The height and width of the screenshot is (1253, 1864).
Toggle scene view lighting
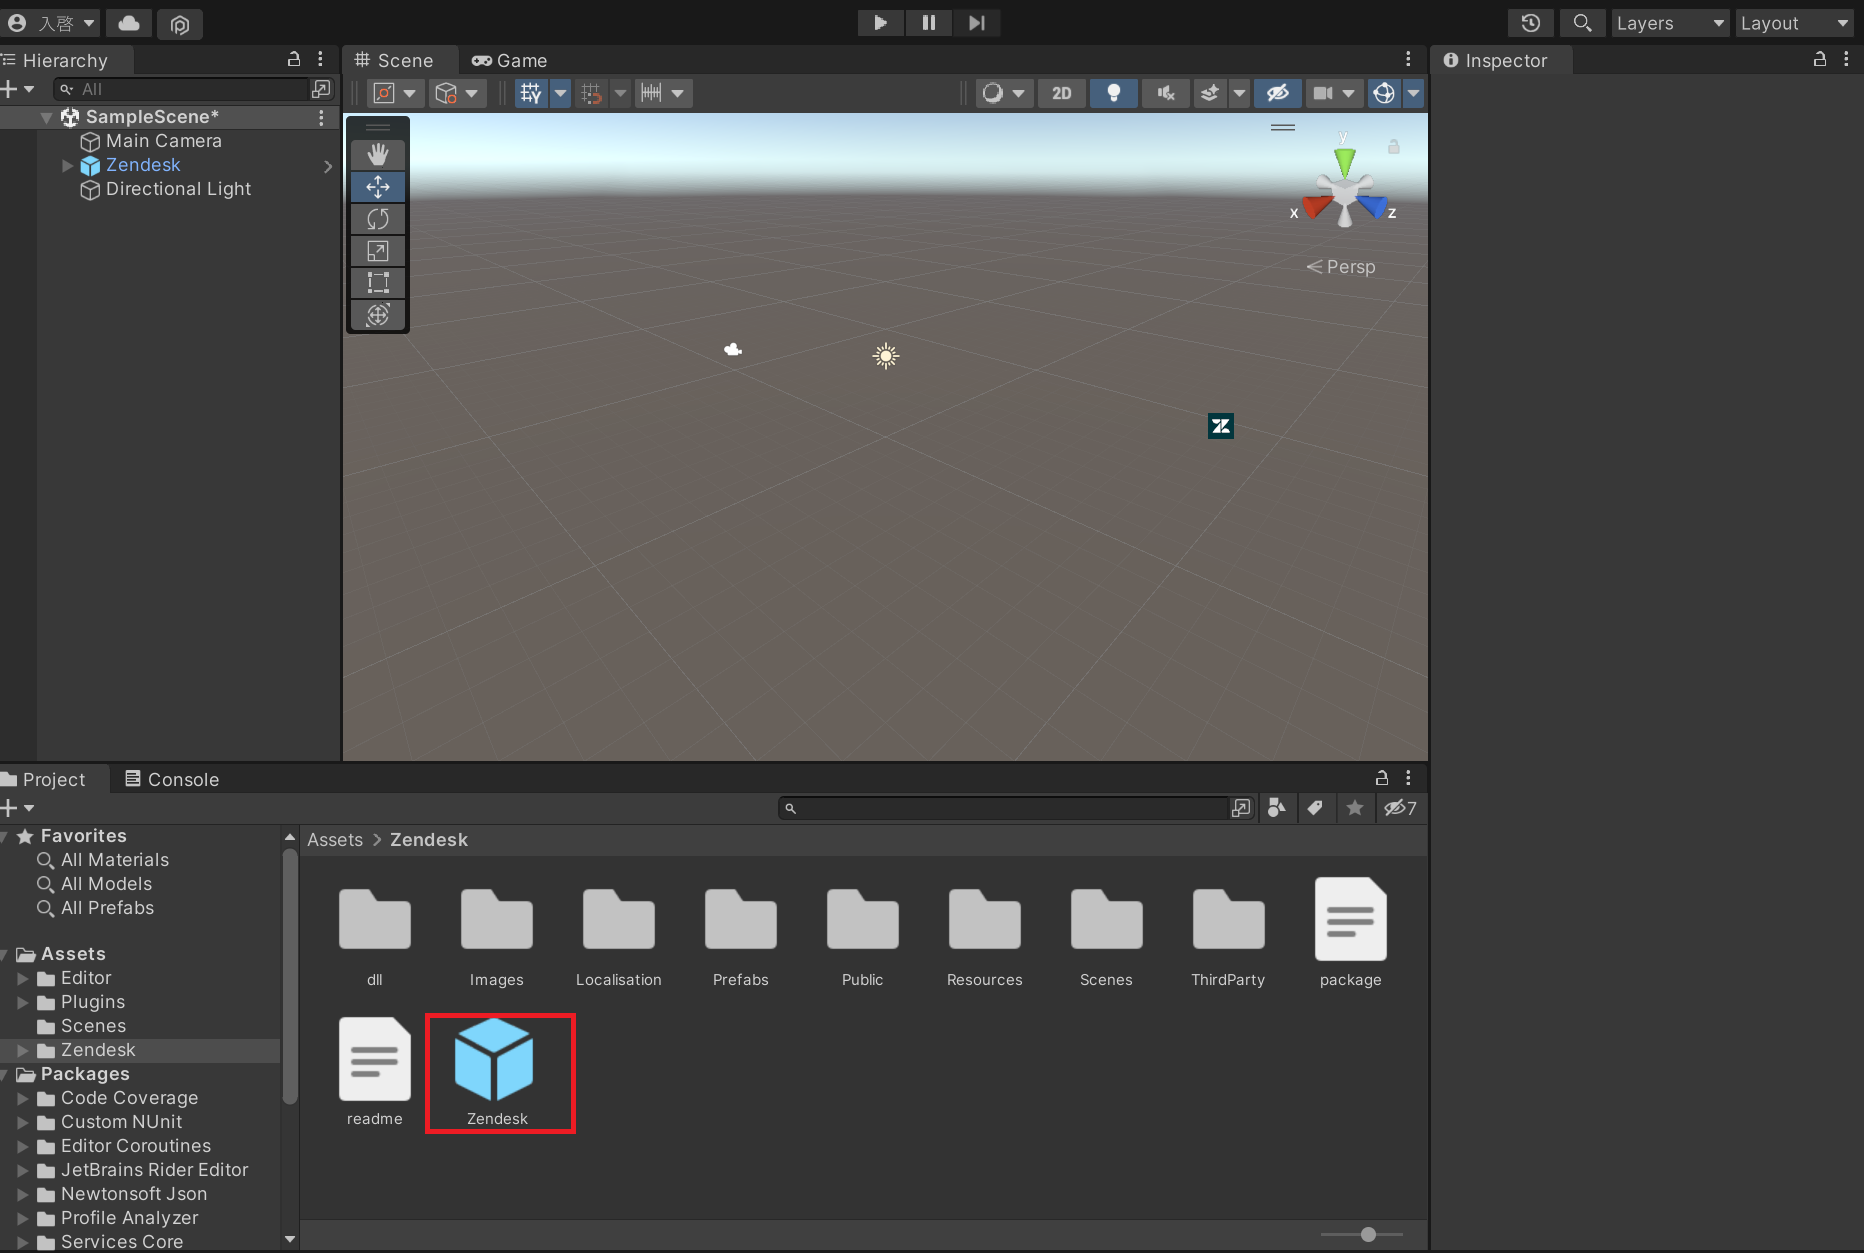tap(1113, 93)
